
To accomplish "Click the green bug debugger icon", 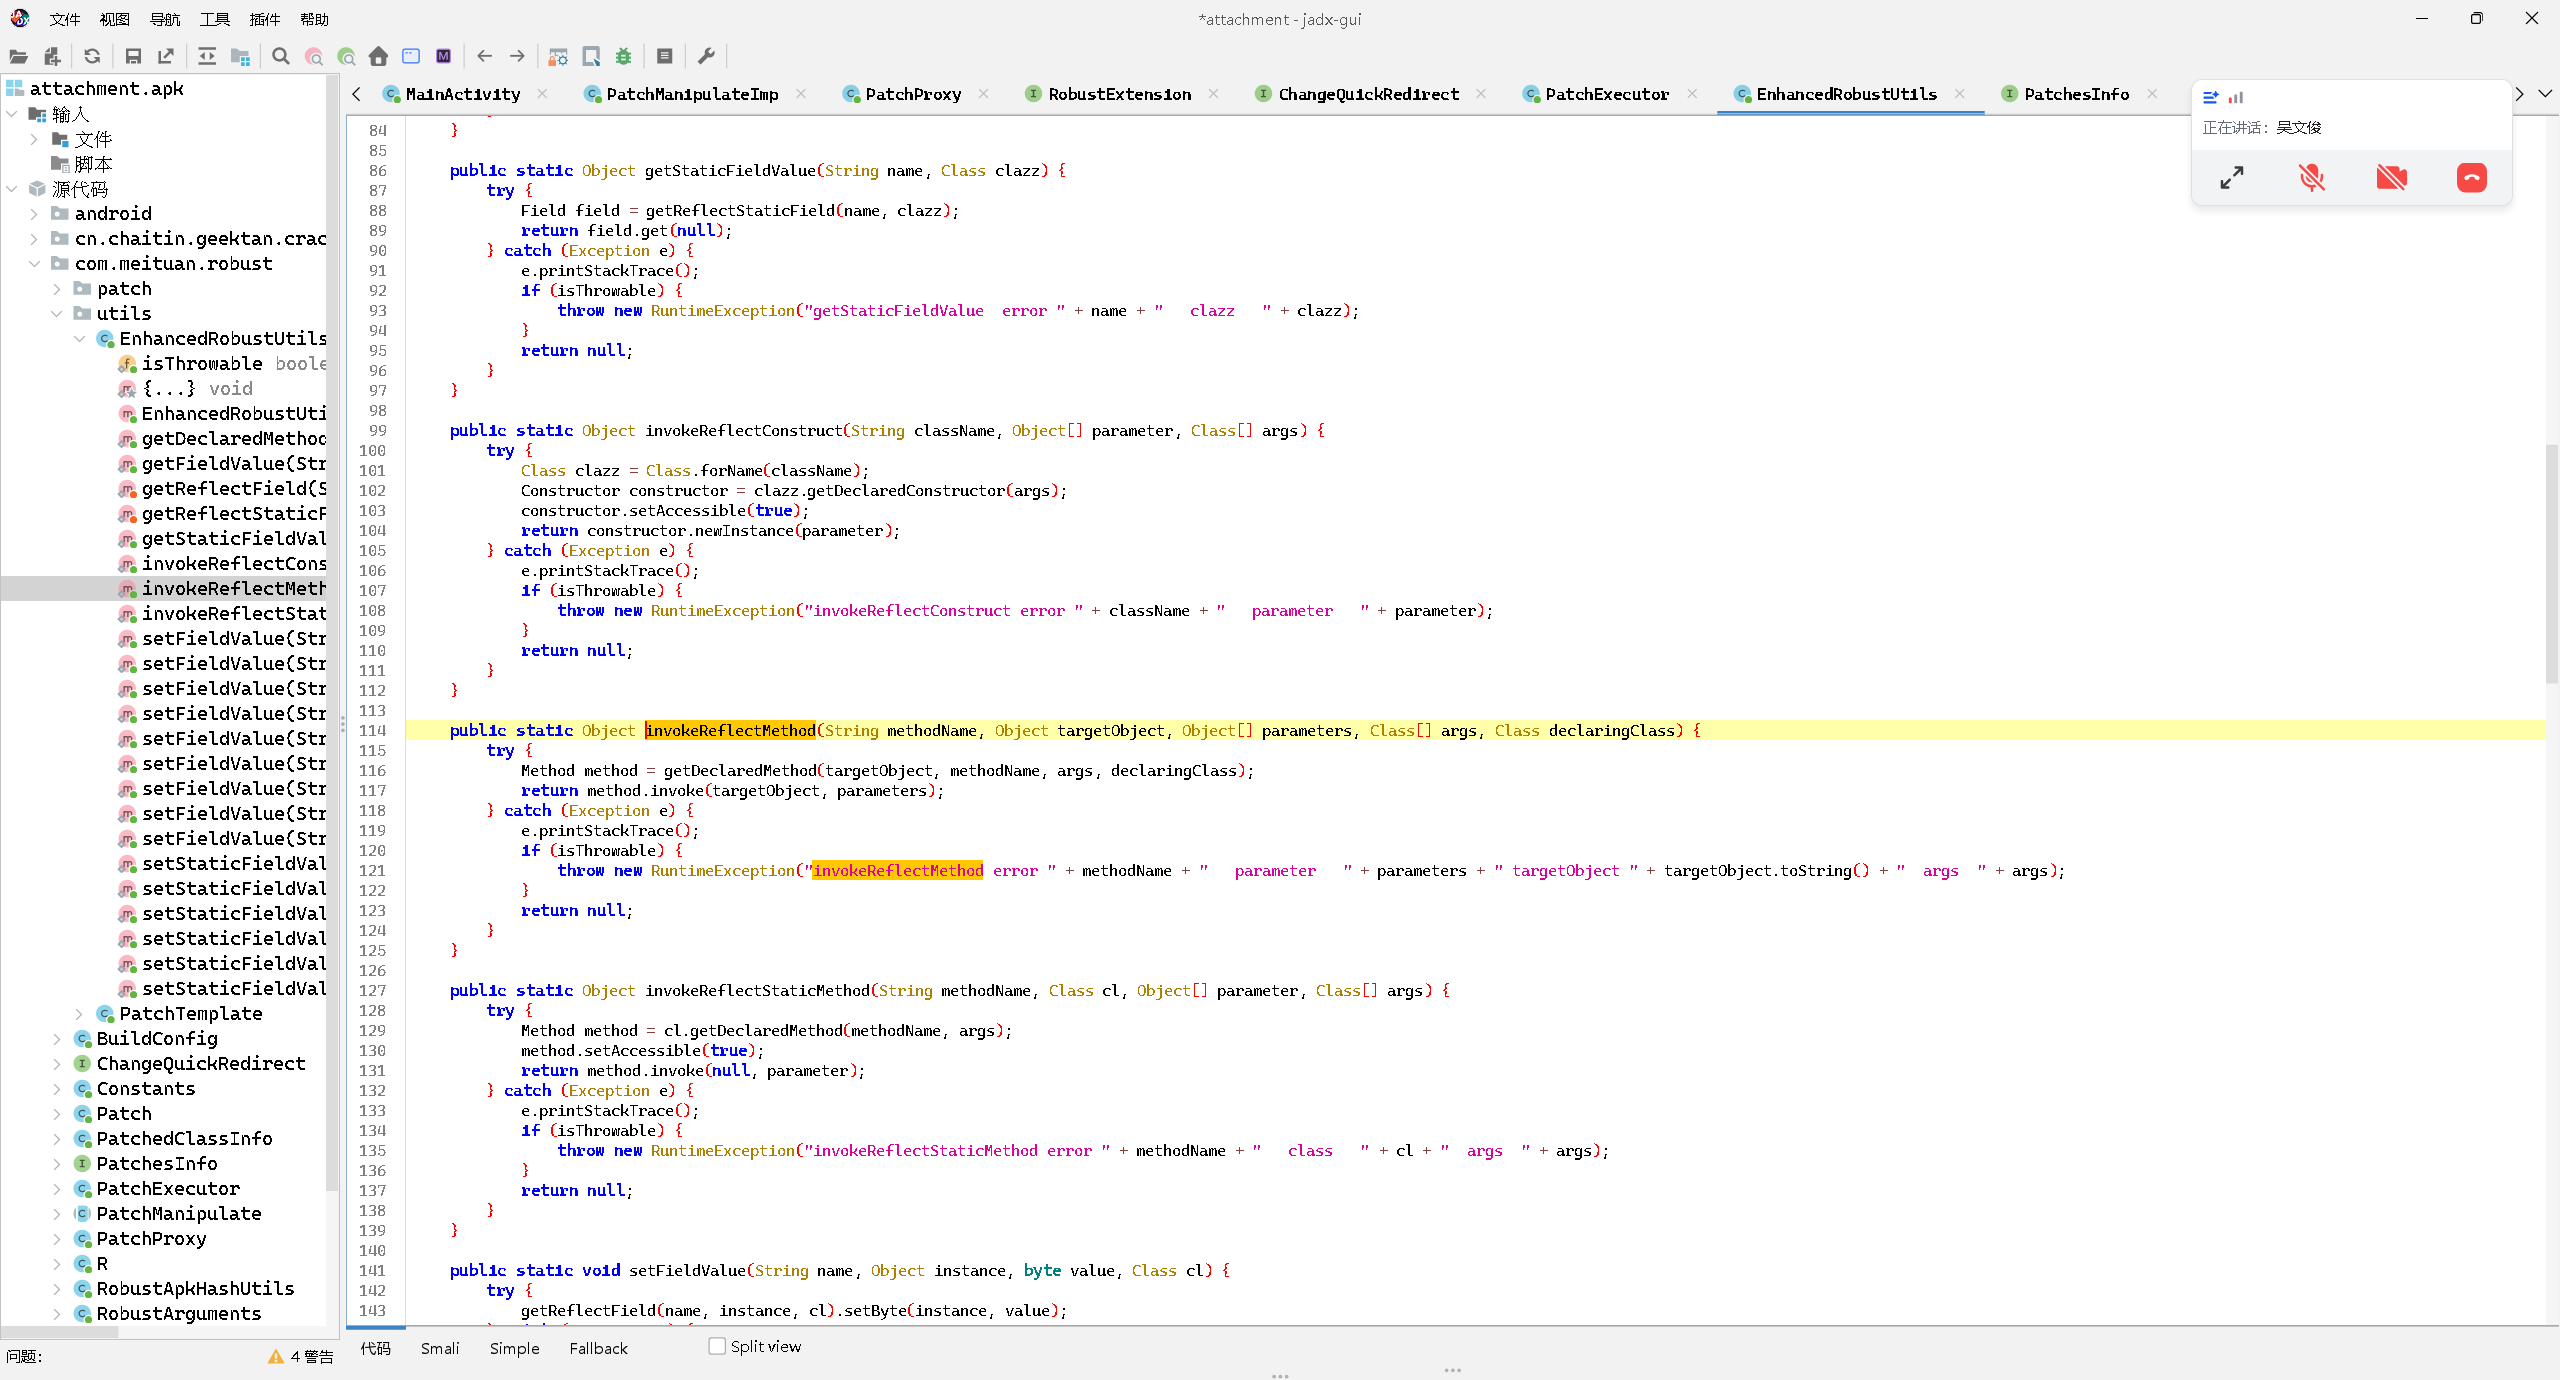I will coord(624,57).
